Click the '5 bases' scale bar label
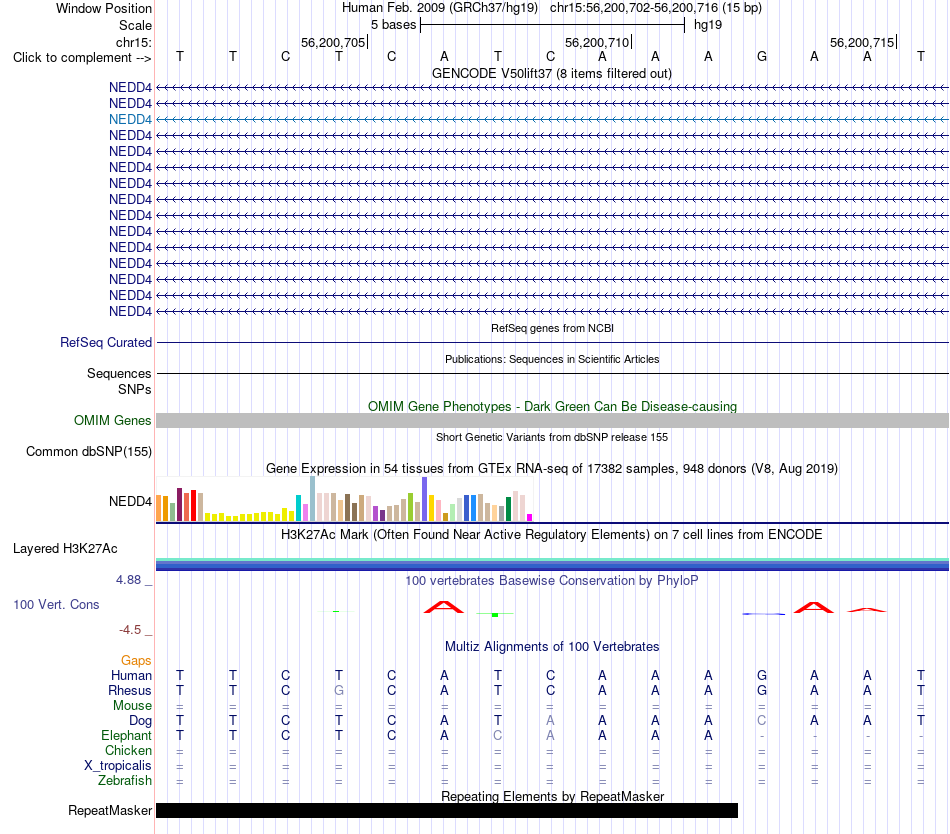950x834 pixels. (x=393, y=25)
